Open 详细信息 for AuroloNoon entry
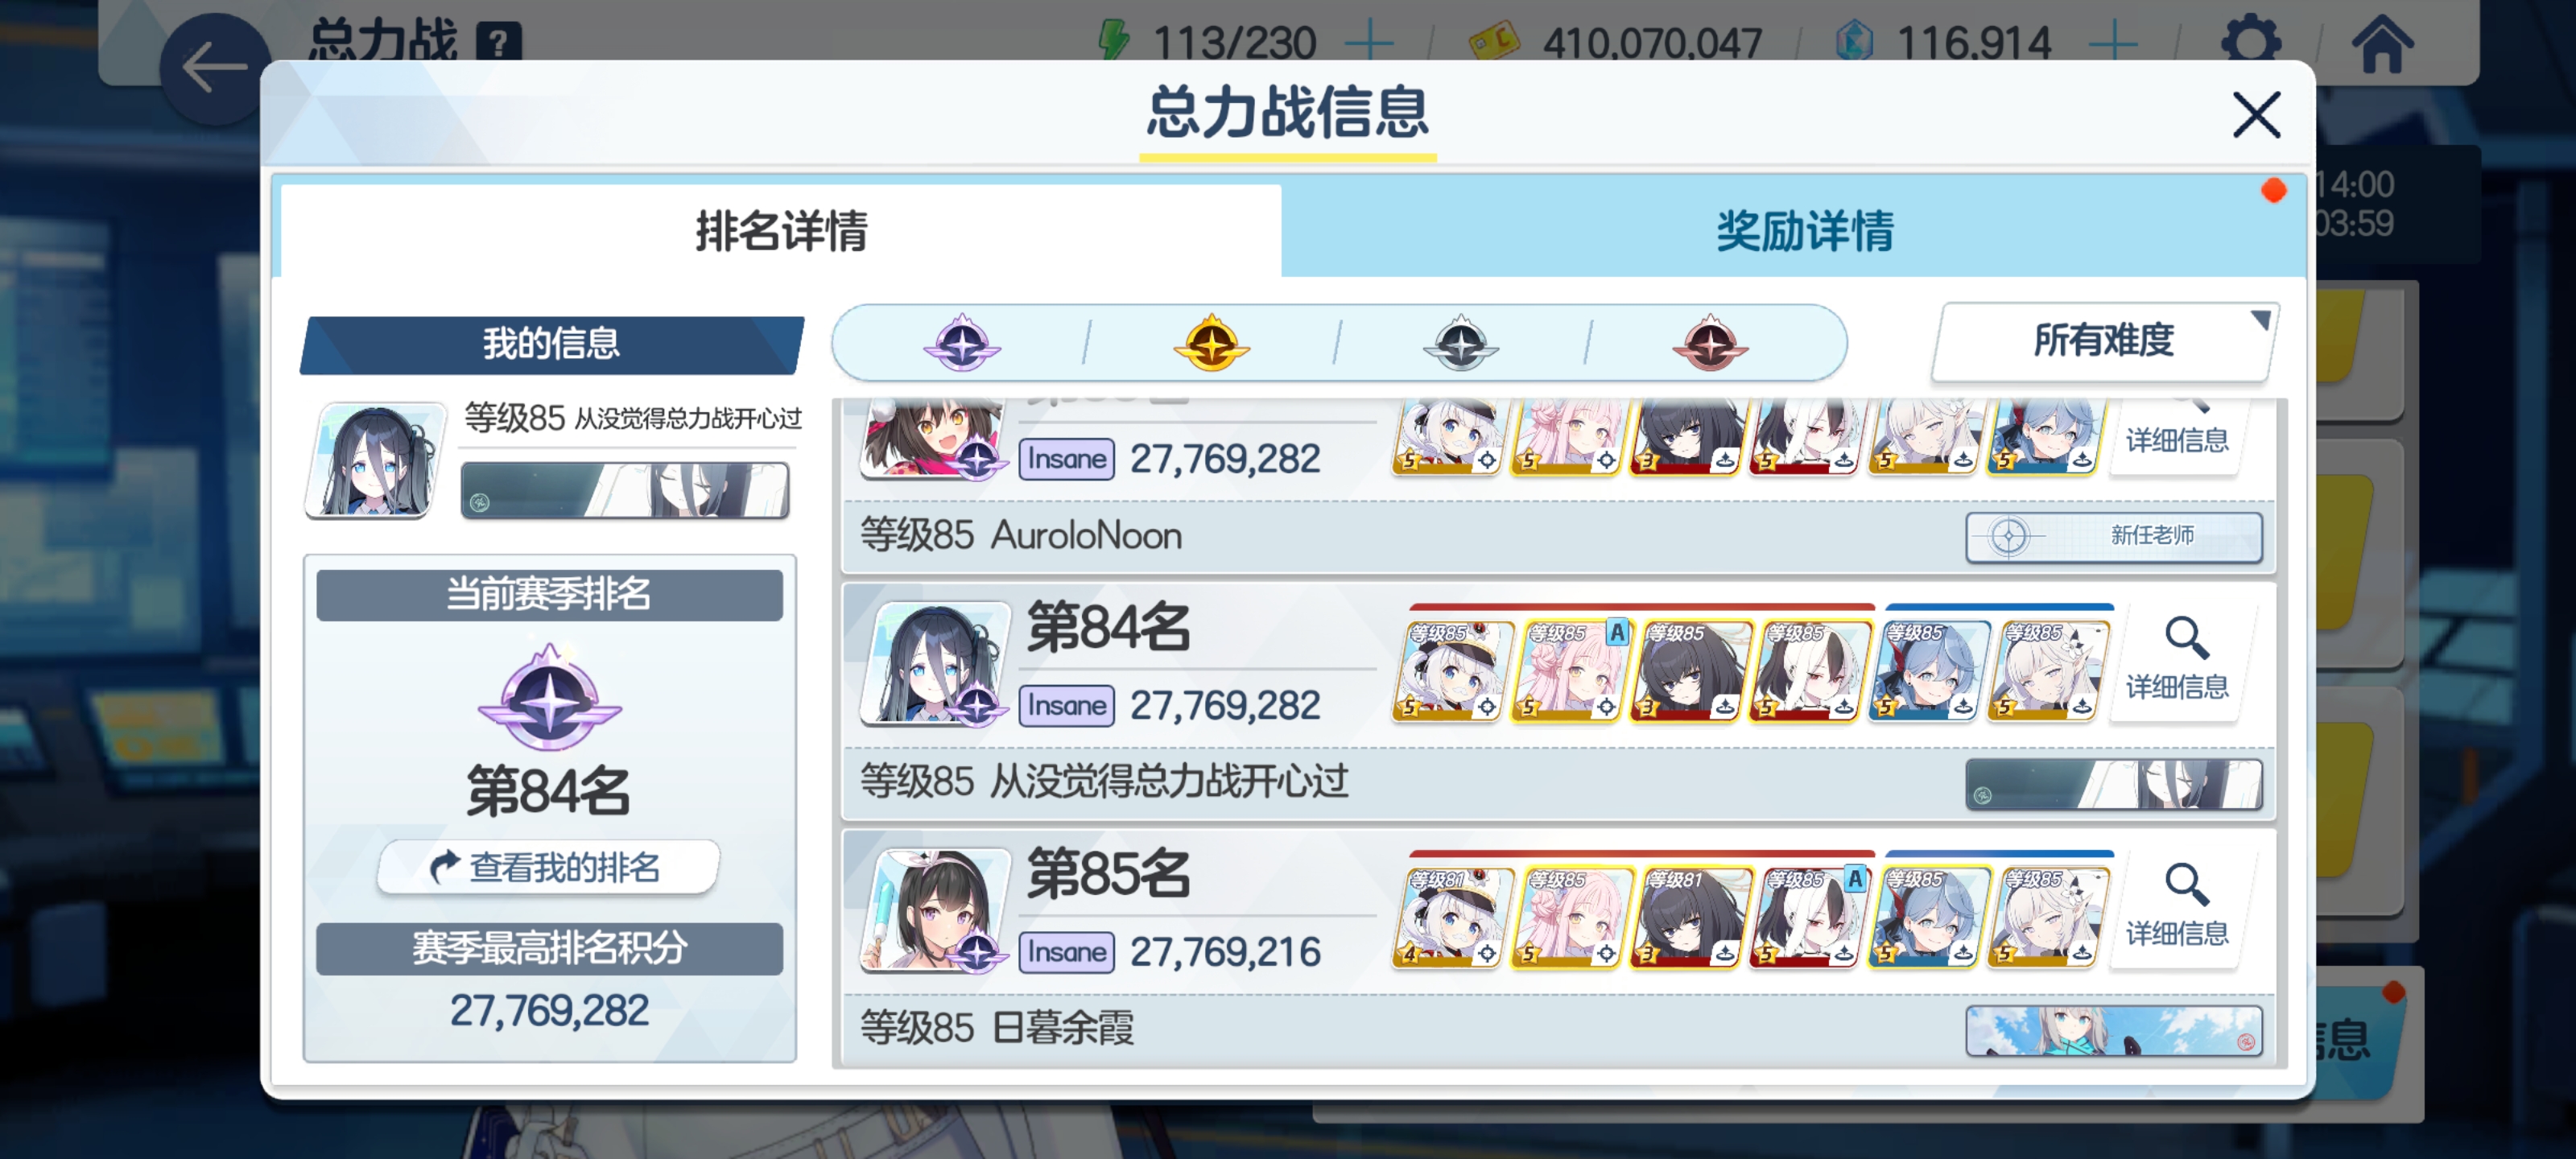The width and height of the screenshot is (2576, 1159). pyautogui.click(x=2177, y=436)
